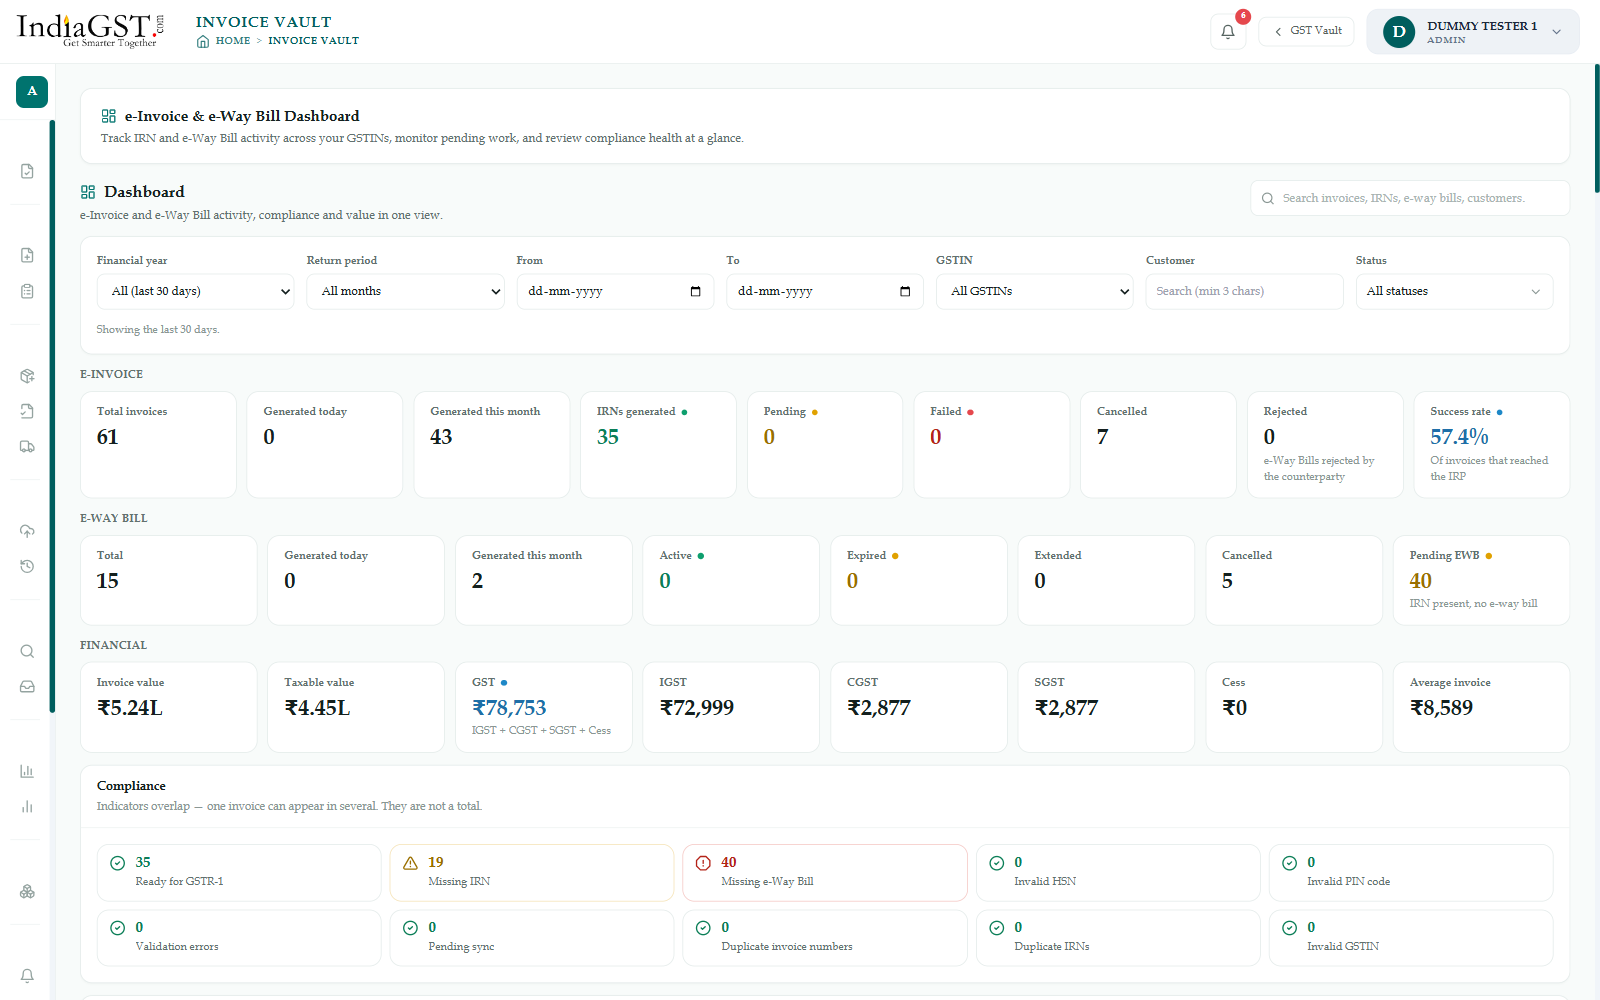Viewport: 1600px width, 1000px height.
Task: Click the GST ₹78,753 financial card
Action: [544, 707]
